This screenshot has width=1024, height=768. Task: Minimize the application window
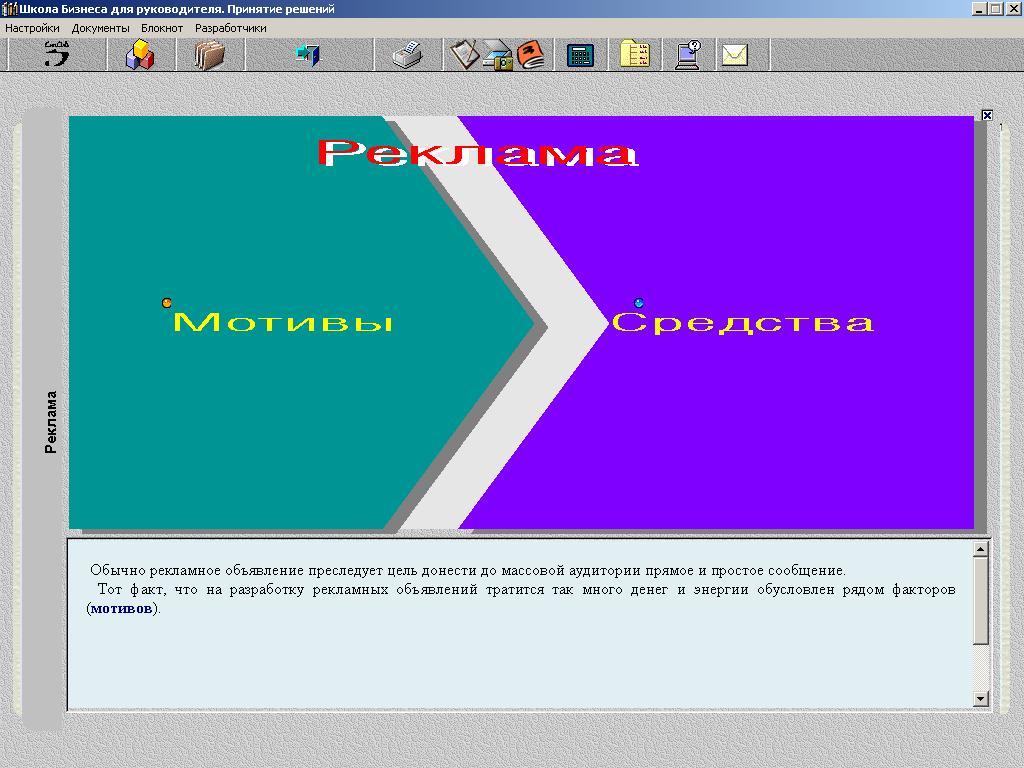pos(978,8)
